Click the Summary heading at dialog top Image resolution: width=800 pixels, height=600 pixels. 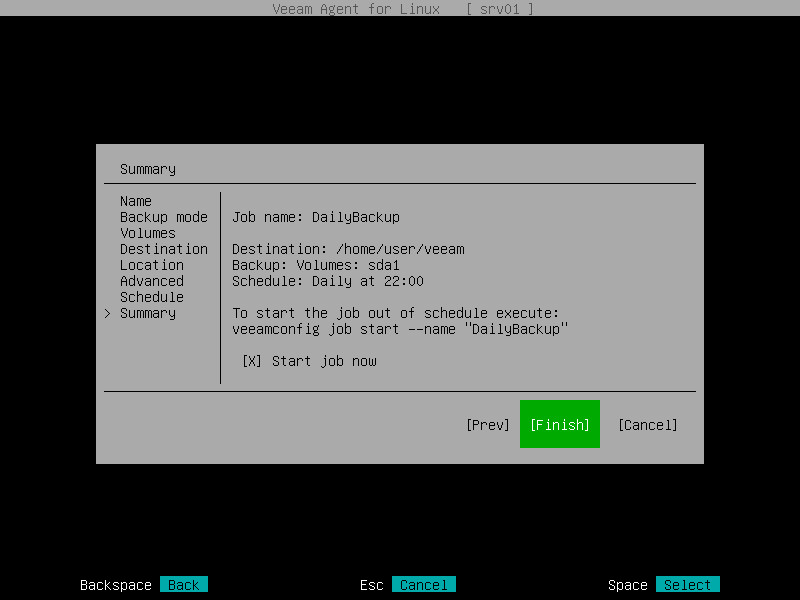click(x=148, y=169)
